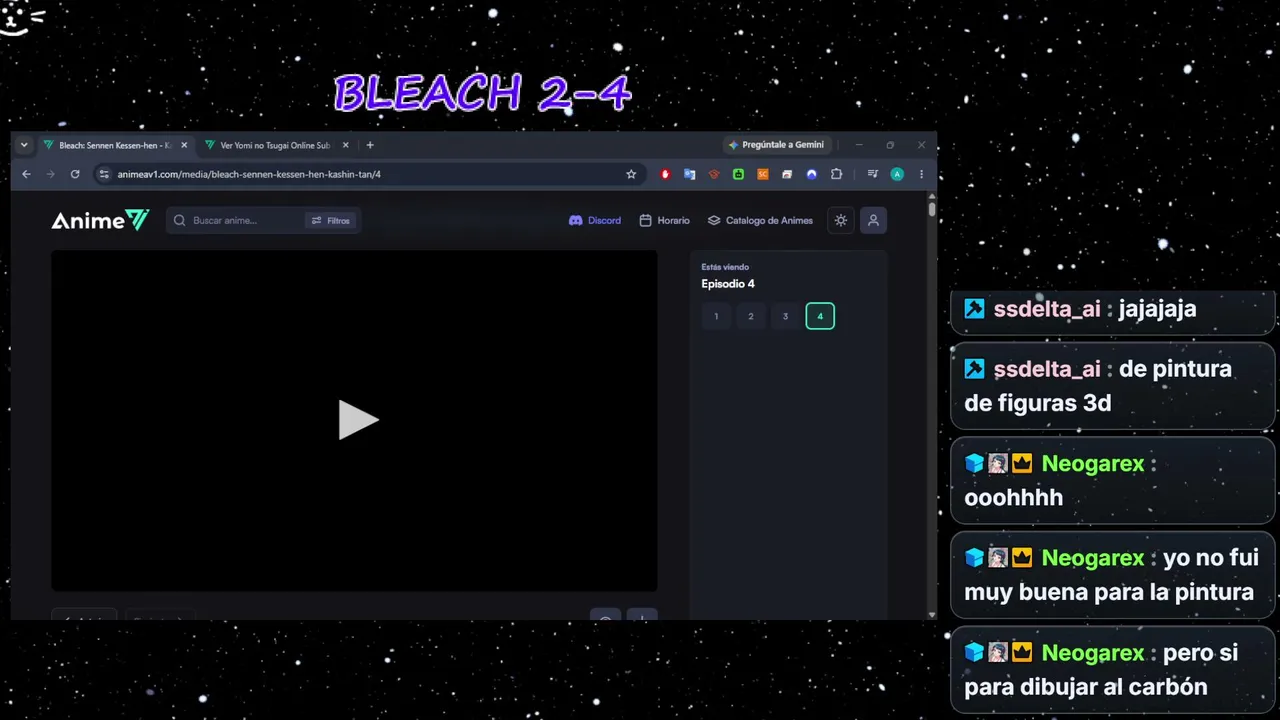1280x720 pixels.
Task: Click the 'Episodio 4' heading text
Action: 728,284
